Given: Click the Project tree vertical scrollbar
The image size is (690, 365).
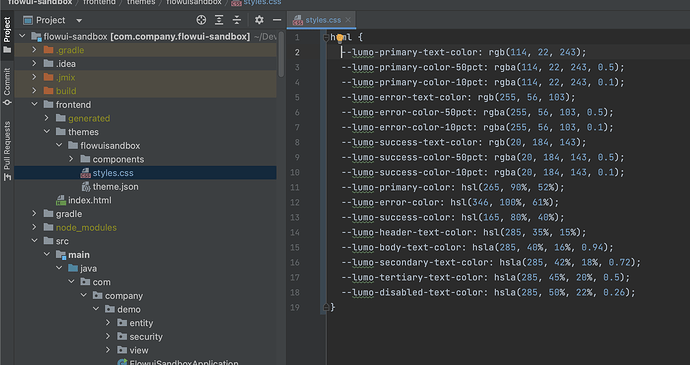Looking at the screenshot, I should [x=282, y=55].
